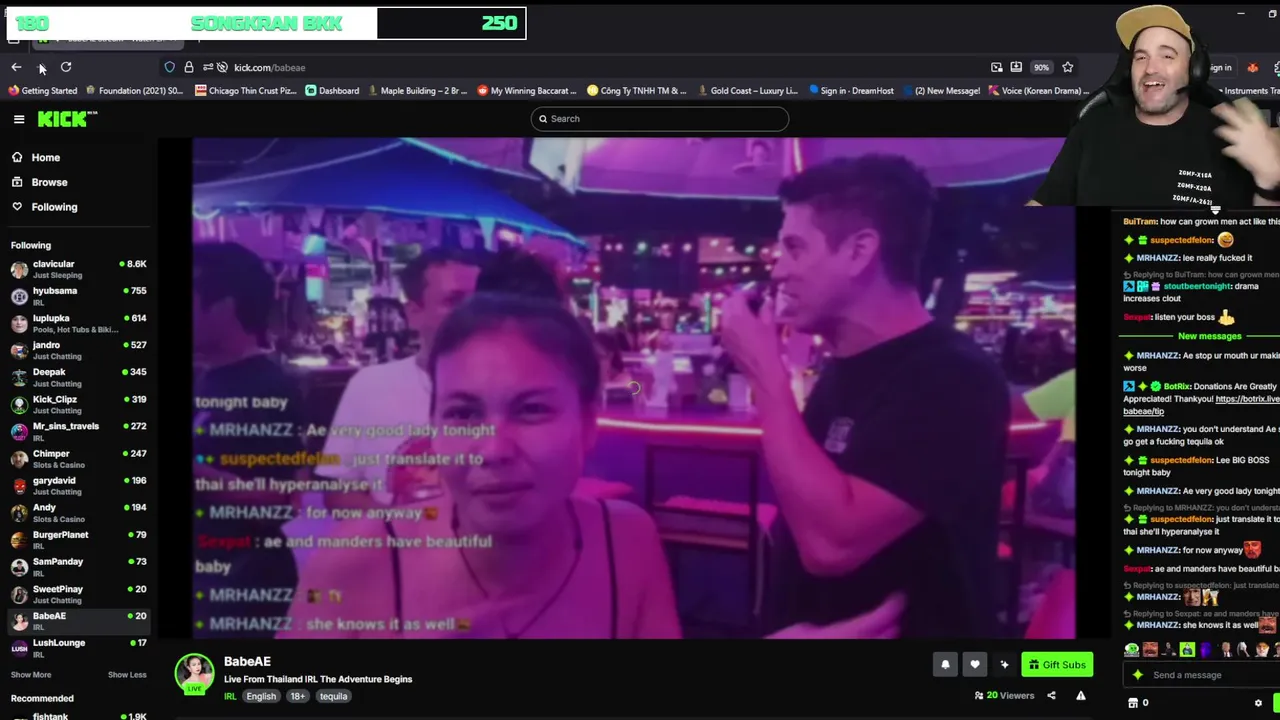This screenshot has width=1280, height=720.
Task: Click the sparkle subscribe icon
Action: tap(1004, 664)
